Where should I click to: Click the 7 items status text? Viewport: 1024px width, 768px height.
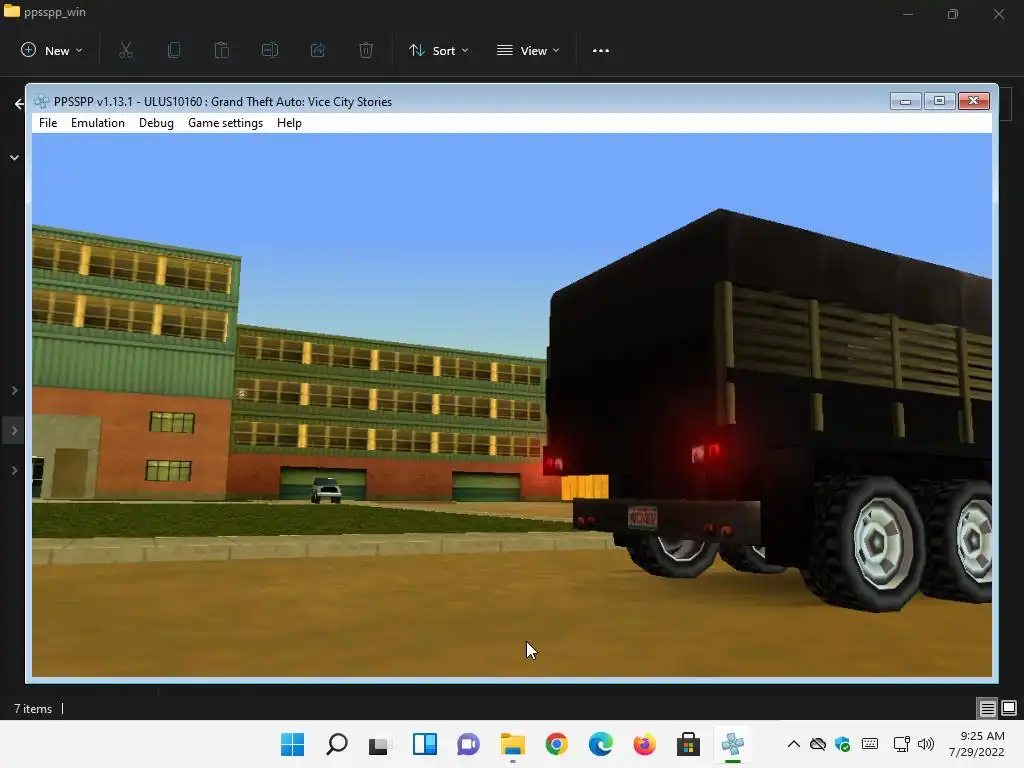point(33,709)
